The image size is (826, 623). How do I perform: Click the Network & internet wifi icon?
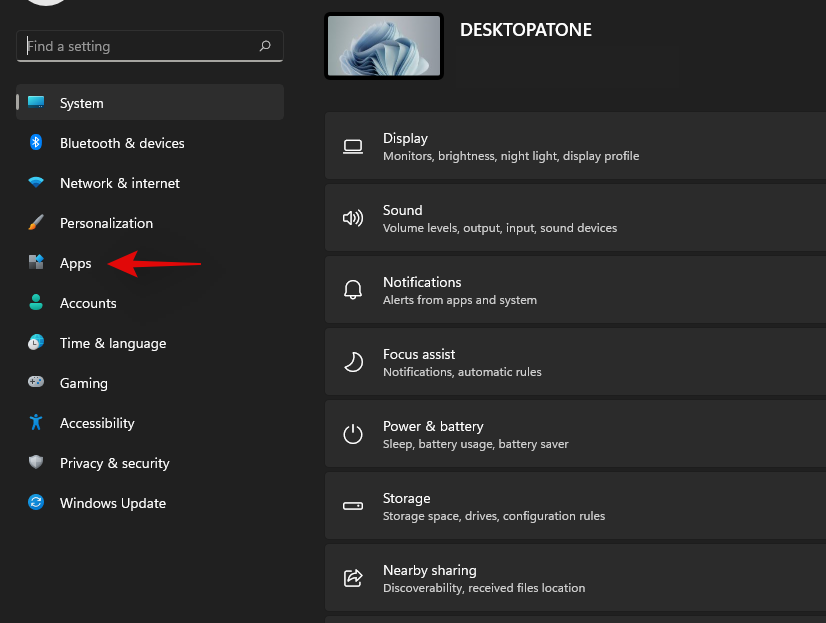36,183
